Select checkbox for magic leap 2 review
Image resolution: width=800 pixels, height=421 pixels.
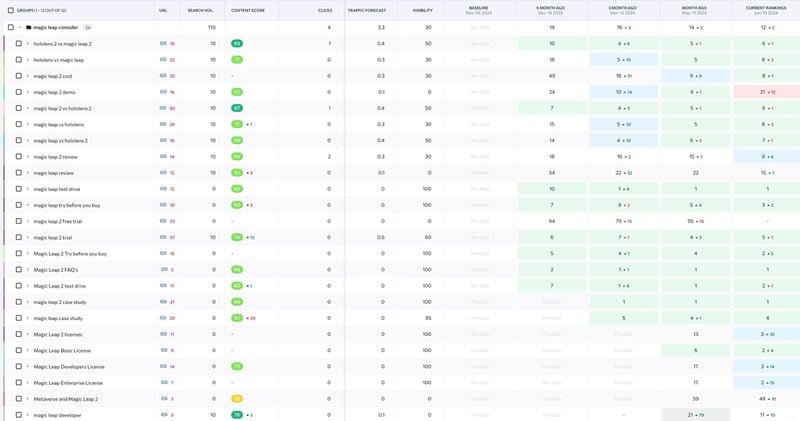19,157
